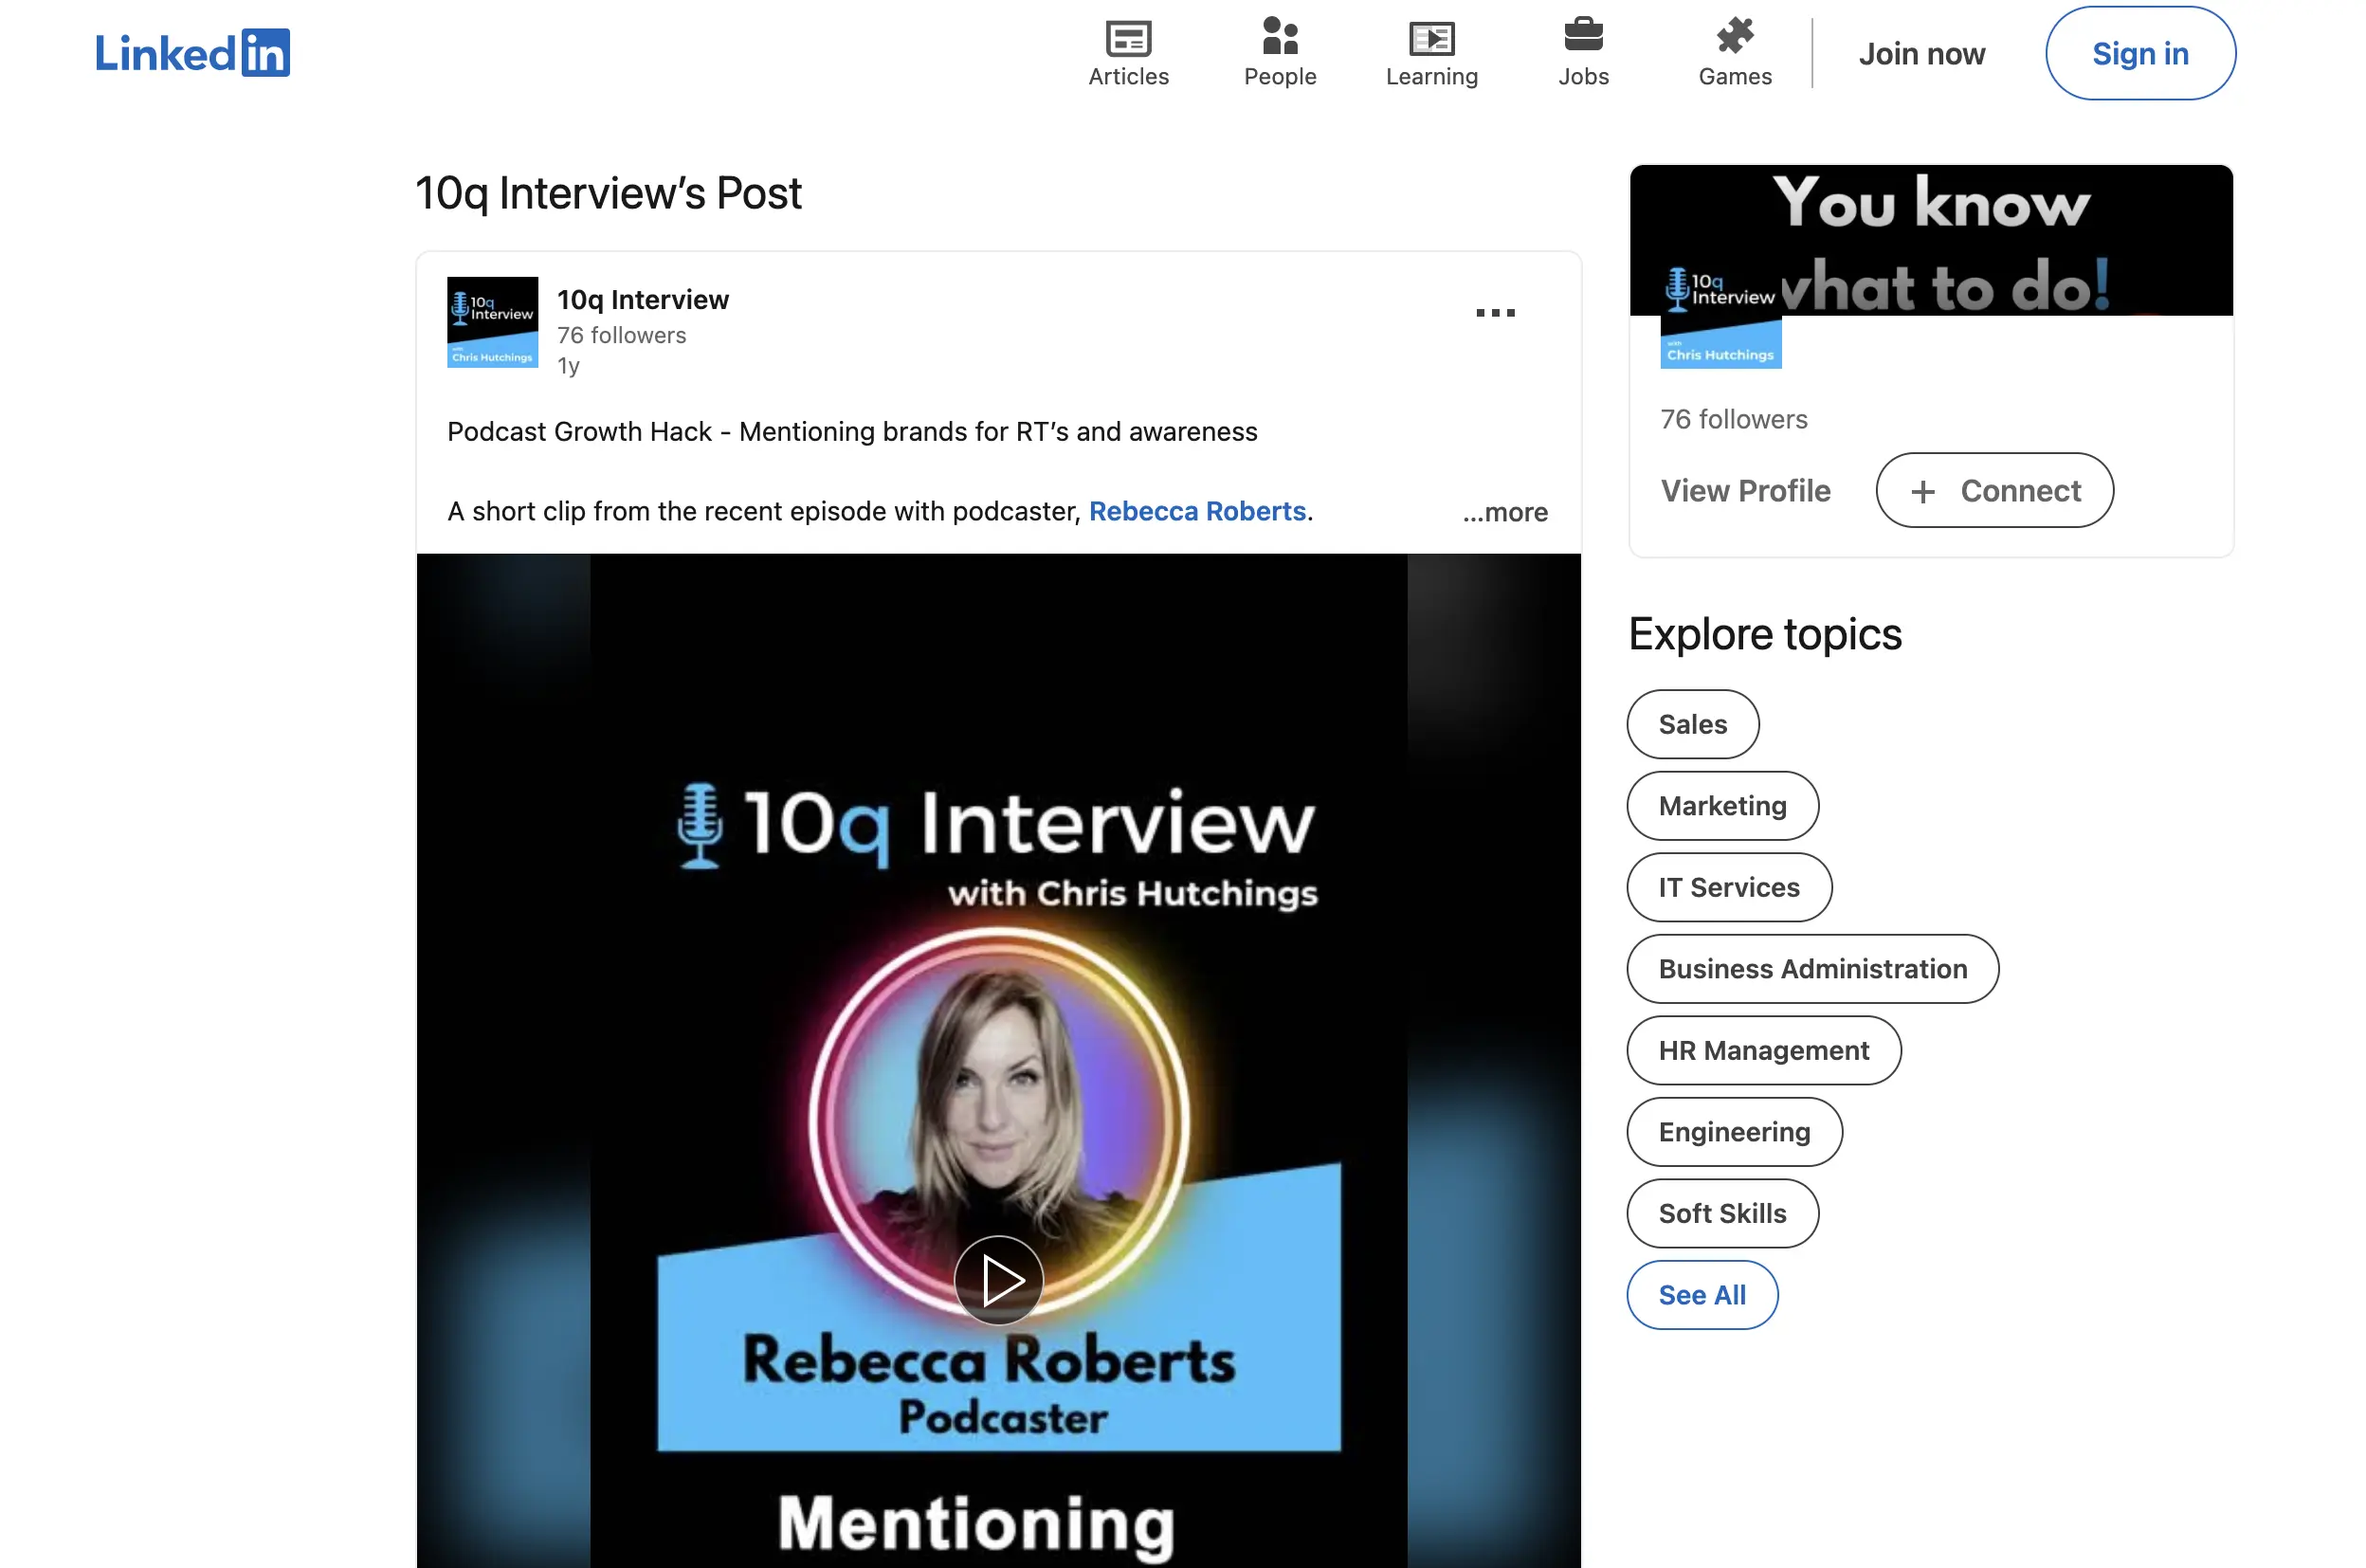This screenshot has height=1568, width=2366.
Task: Open the Games puzzle item
Action: click(x=1734, y=53)
